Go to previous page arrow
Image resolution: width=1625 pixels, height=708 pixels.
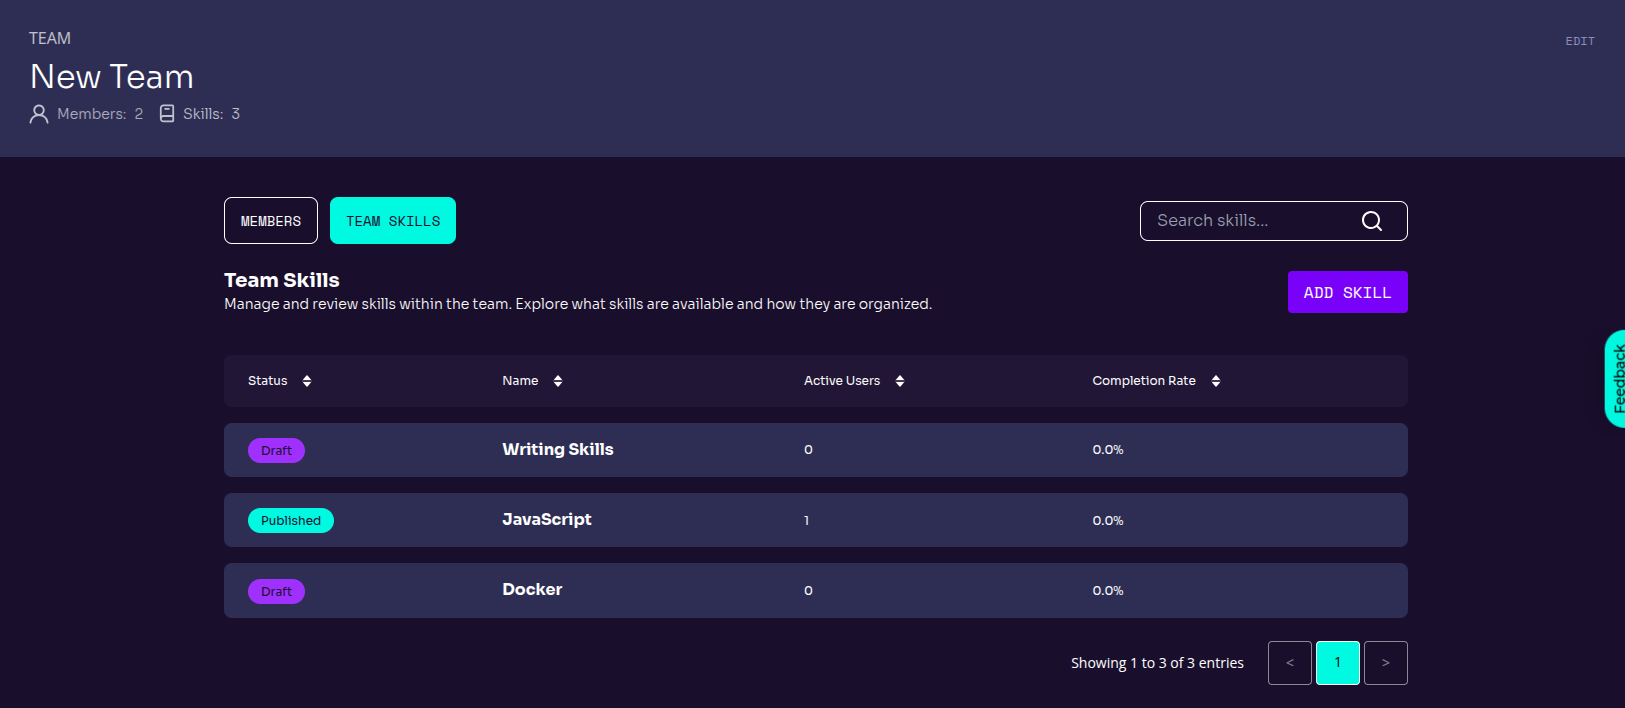(x=1289, y=663)
